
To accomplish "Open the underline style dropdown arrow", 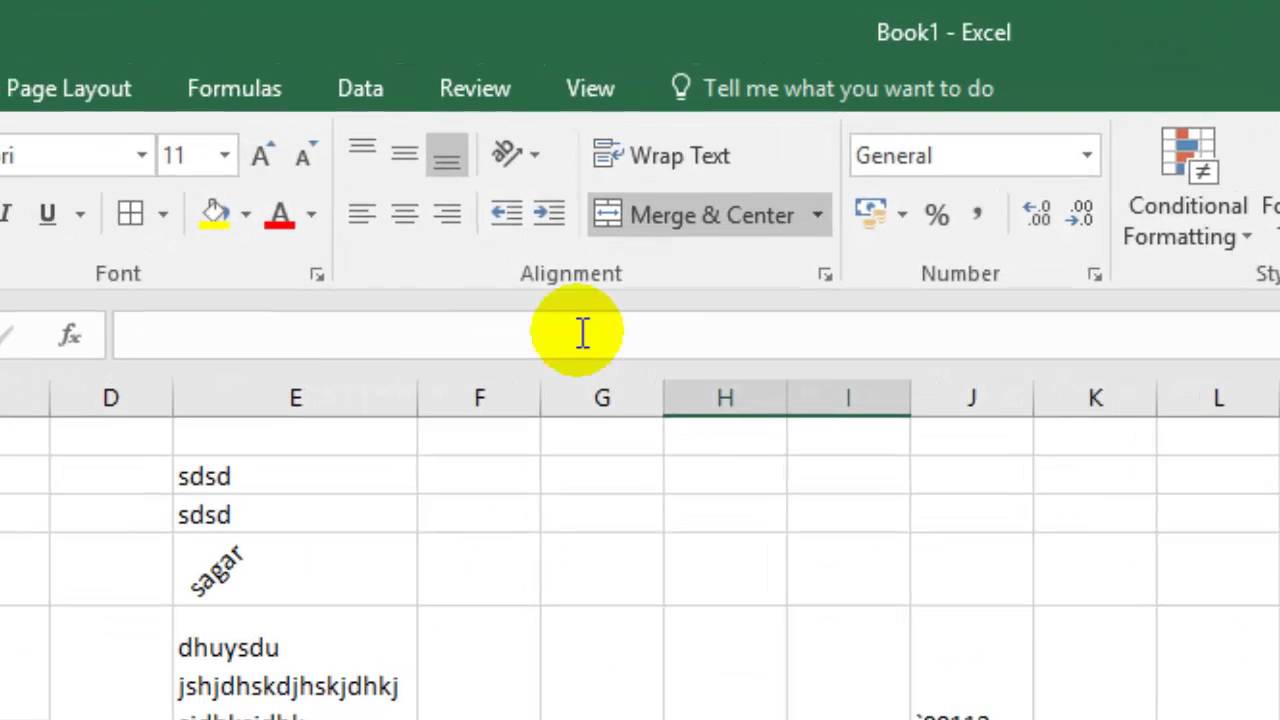I will 80,214.
